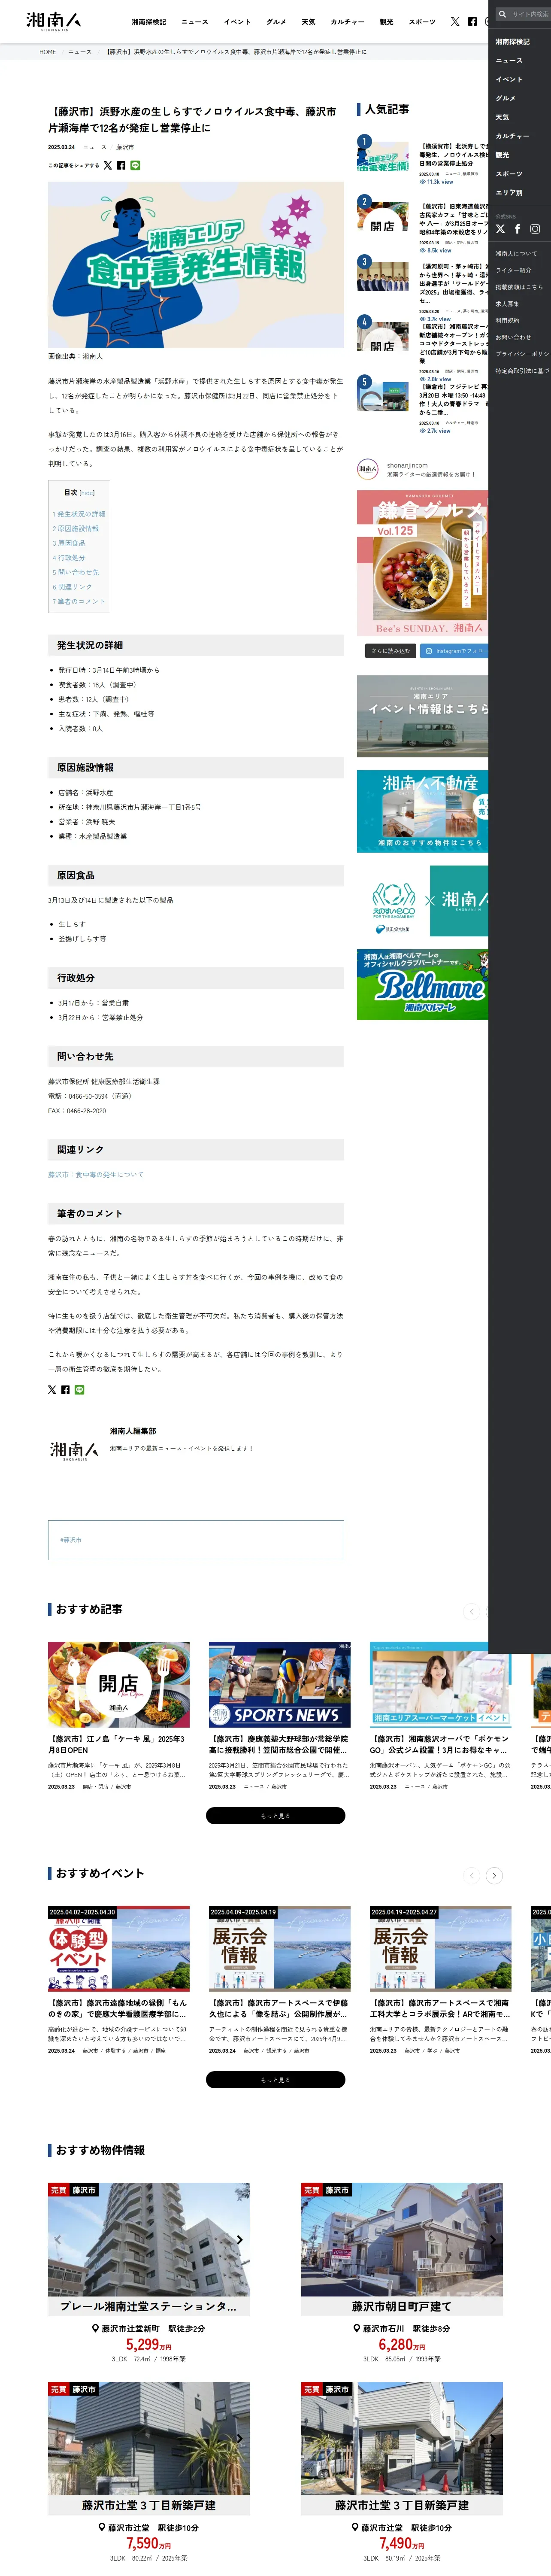Screen dimensions: 551x2576
Task: Jump to 原因施設情報 in table of contents
Action: tap(76, 529)
